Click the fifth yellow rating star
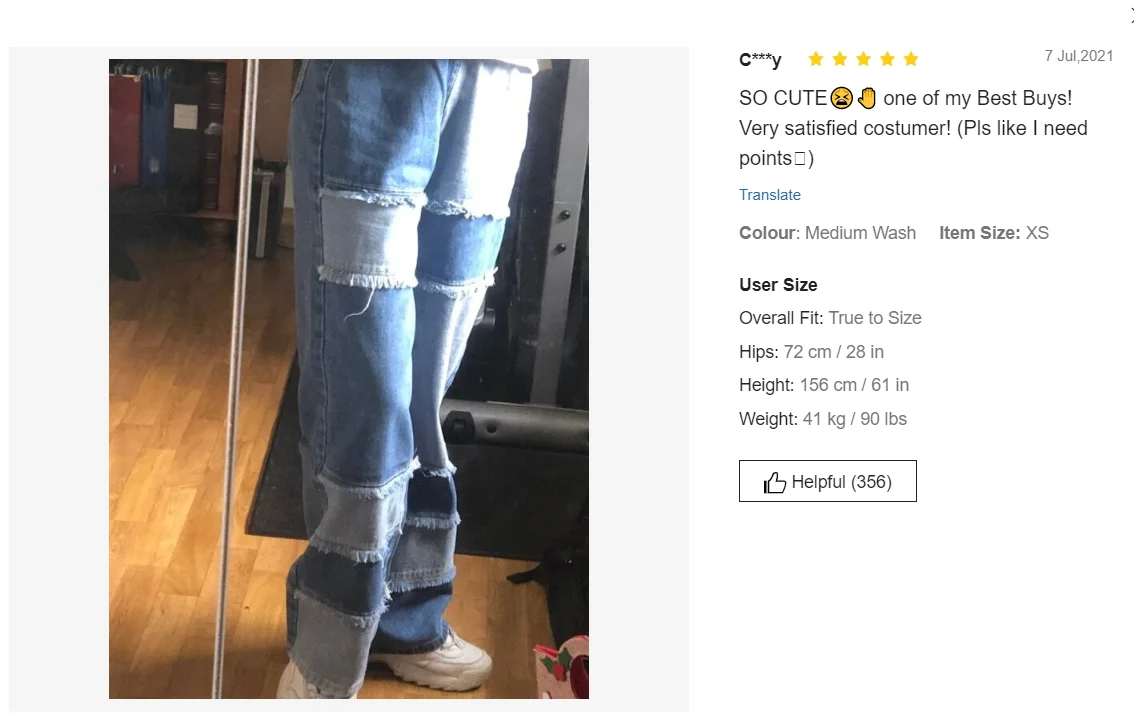 click(911, 59)
